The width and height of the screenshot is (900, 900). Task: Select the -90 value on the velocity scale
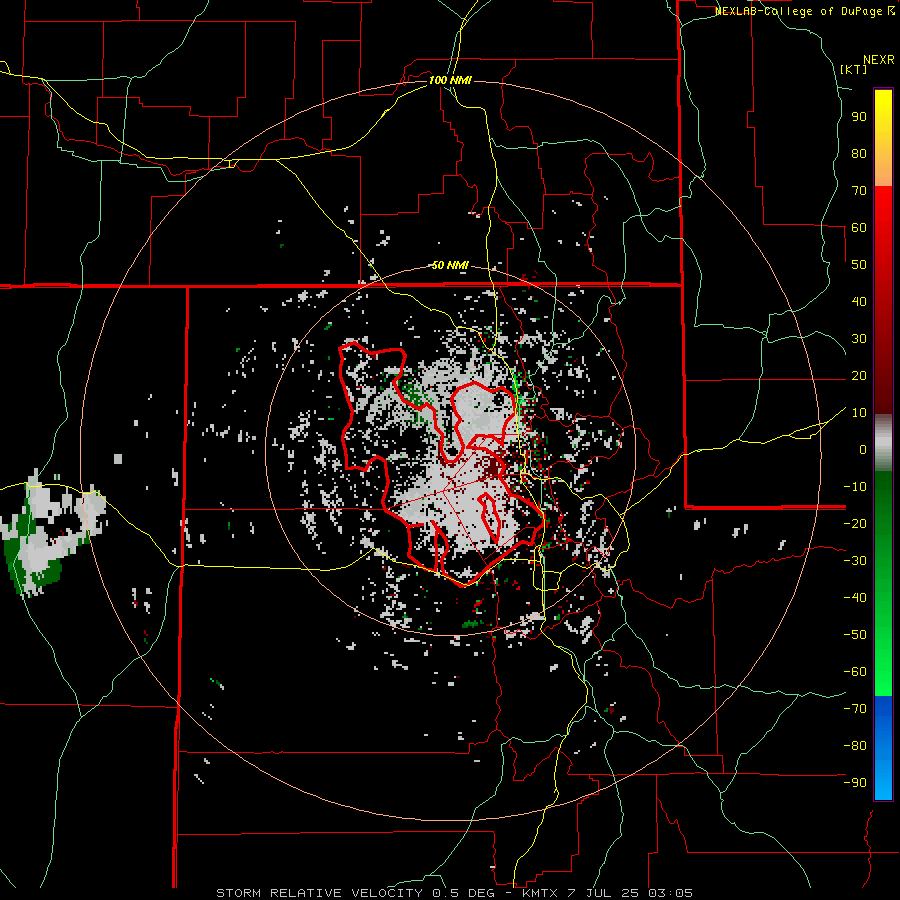click(855, 783)
